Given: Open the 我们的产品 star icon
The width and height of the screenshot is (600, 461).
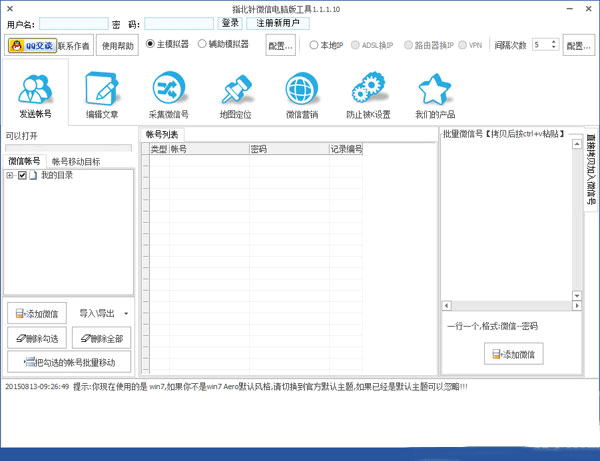Looking at the screenshot, I should [435, 89].
